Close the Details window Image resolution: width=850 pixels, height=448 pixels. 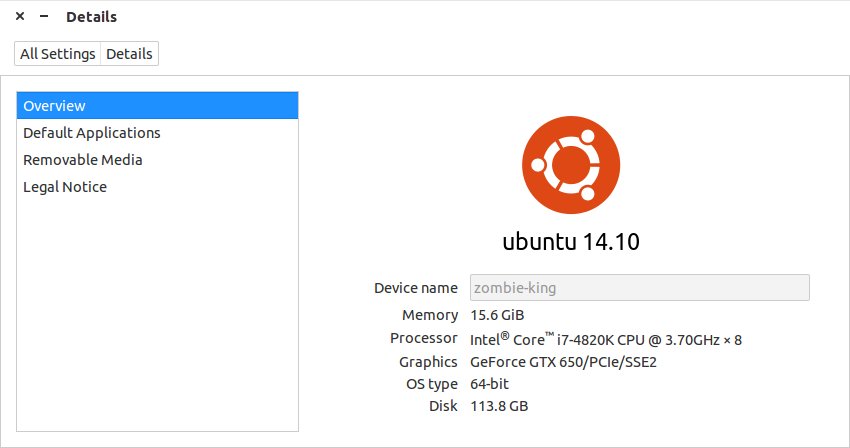[20, 16]
